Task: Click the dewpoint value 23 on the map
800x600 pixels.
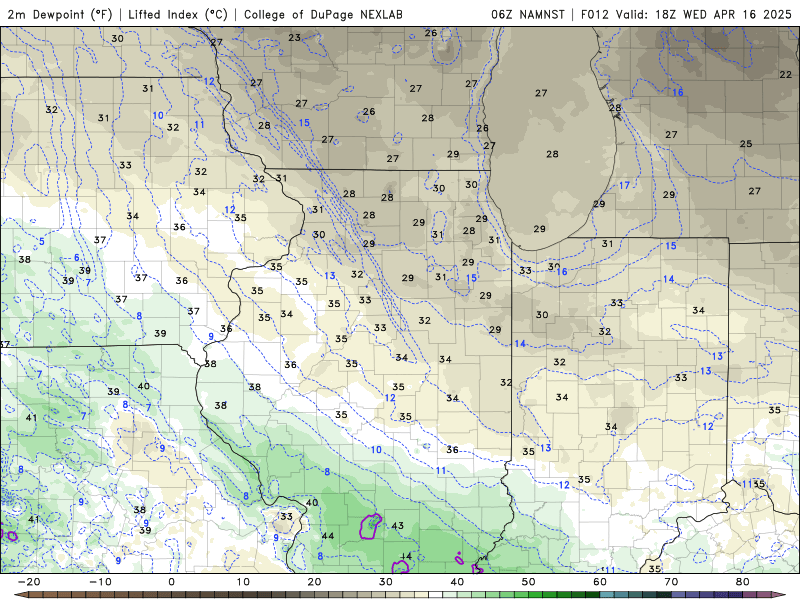Action: click(x=294, y=37)
